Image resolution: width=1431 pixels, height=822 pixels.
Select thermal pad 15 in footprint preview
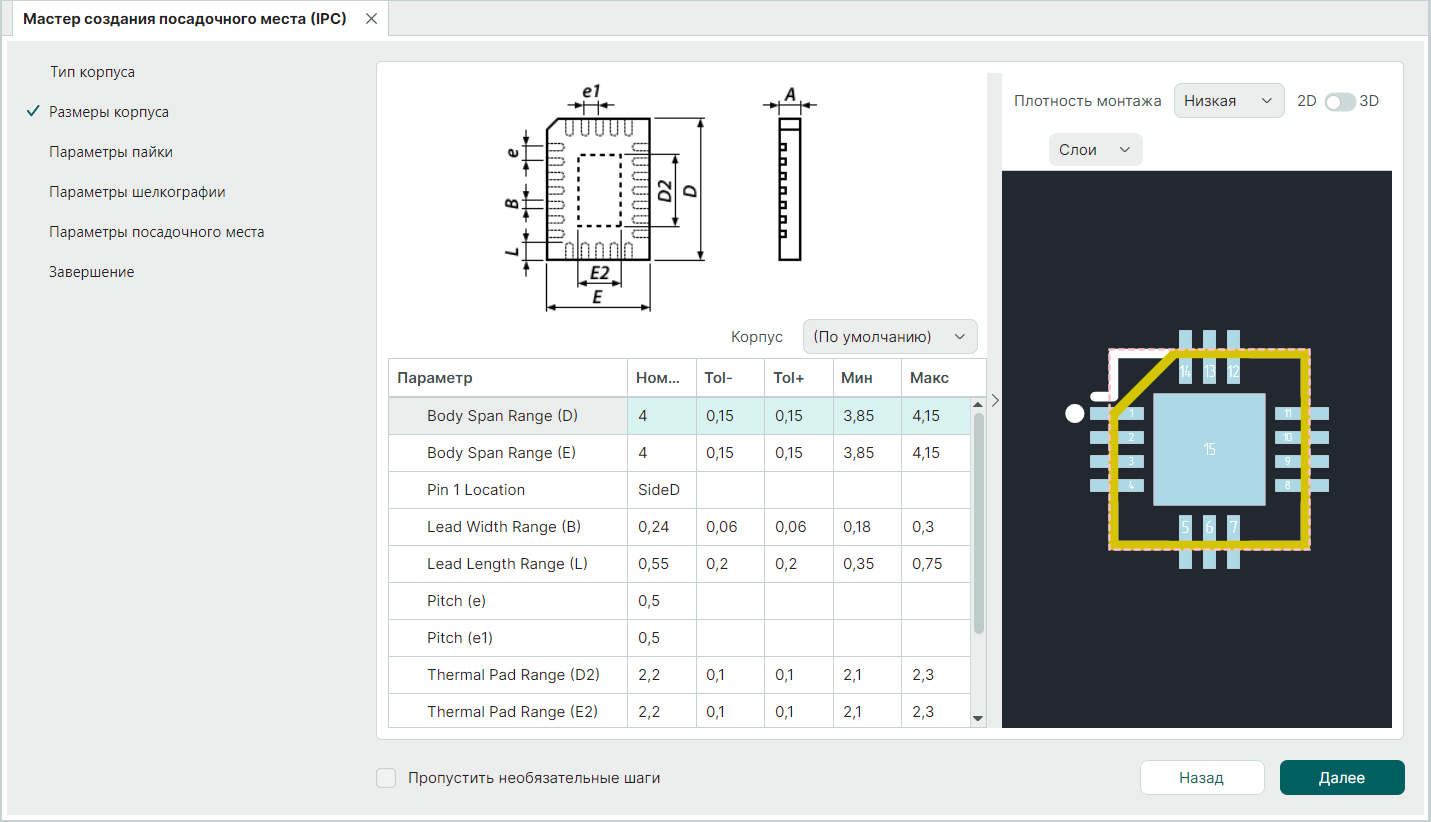[x=1209, y=449]
